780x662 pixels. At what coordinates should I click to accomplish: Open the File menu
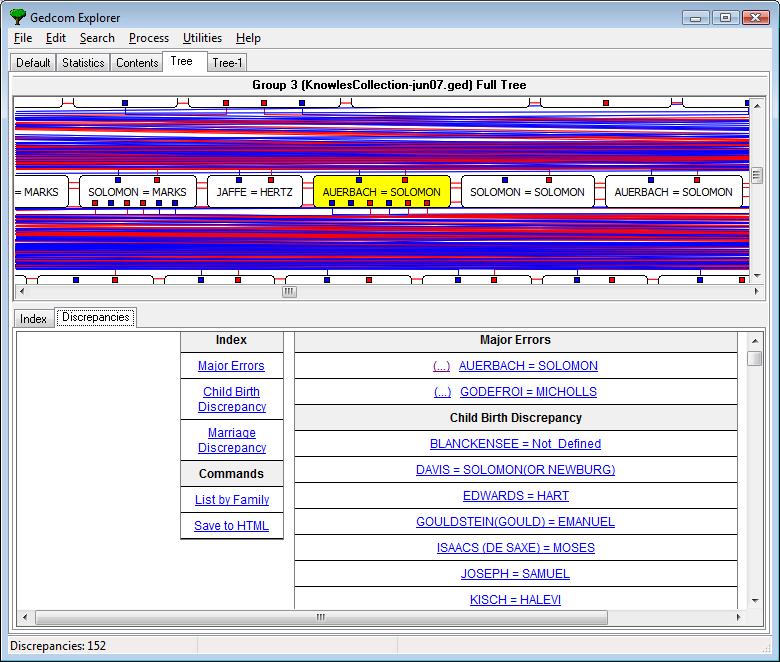(23, 38)
